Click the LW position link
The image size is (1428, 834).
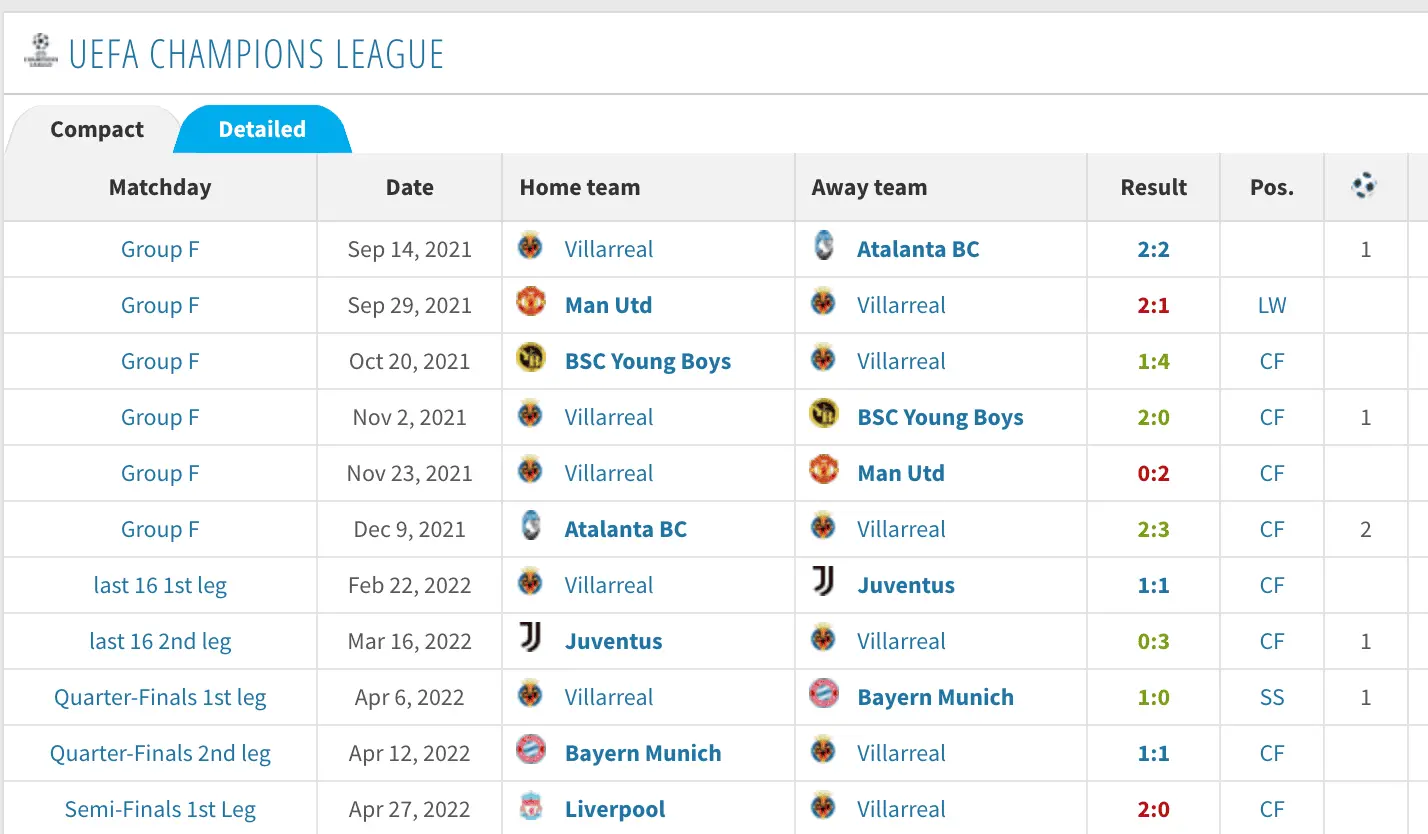tap(1271, 305)
